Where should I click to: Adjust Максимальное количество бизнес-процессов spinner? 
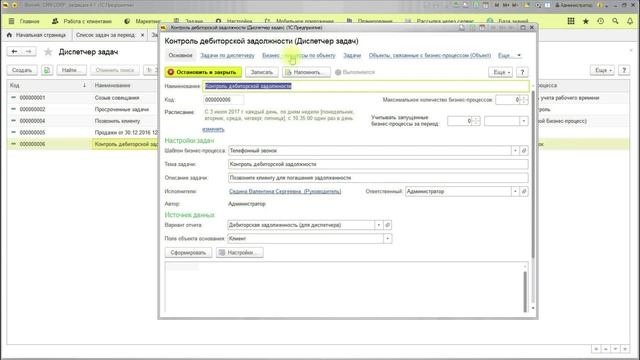(524, 100)
